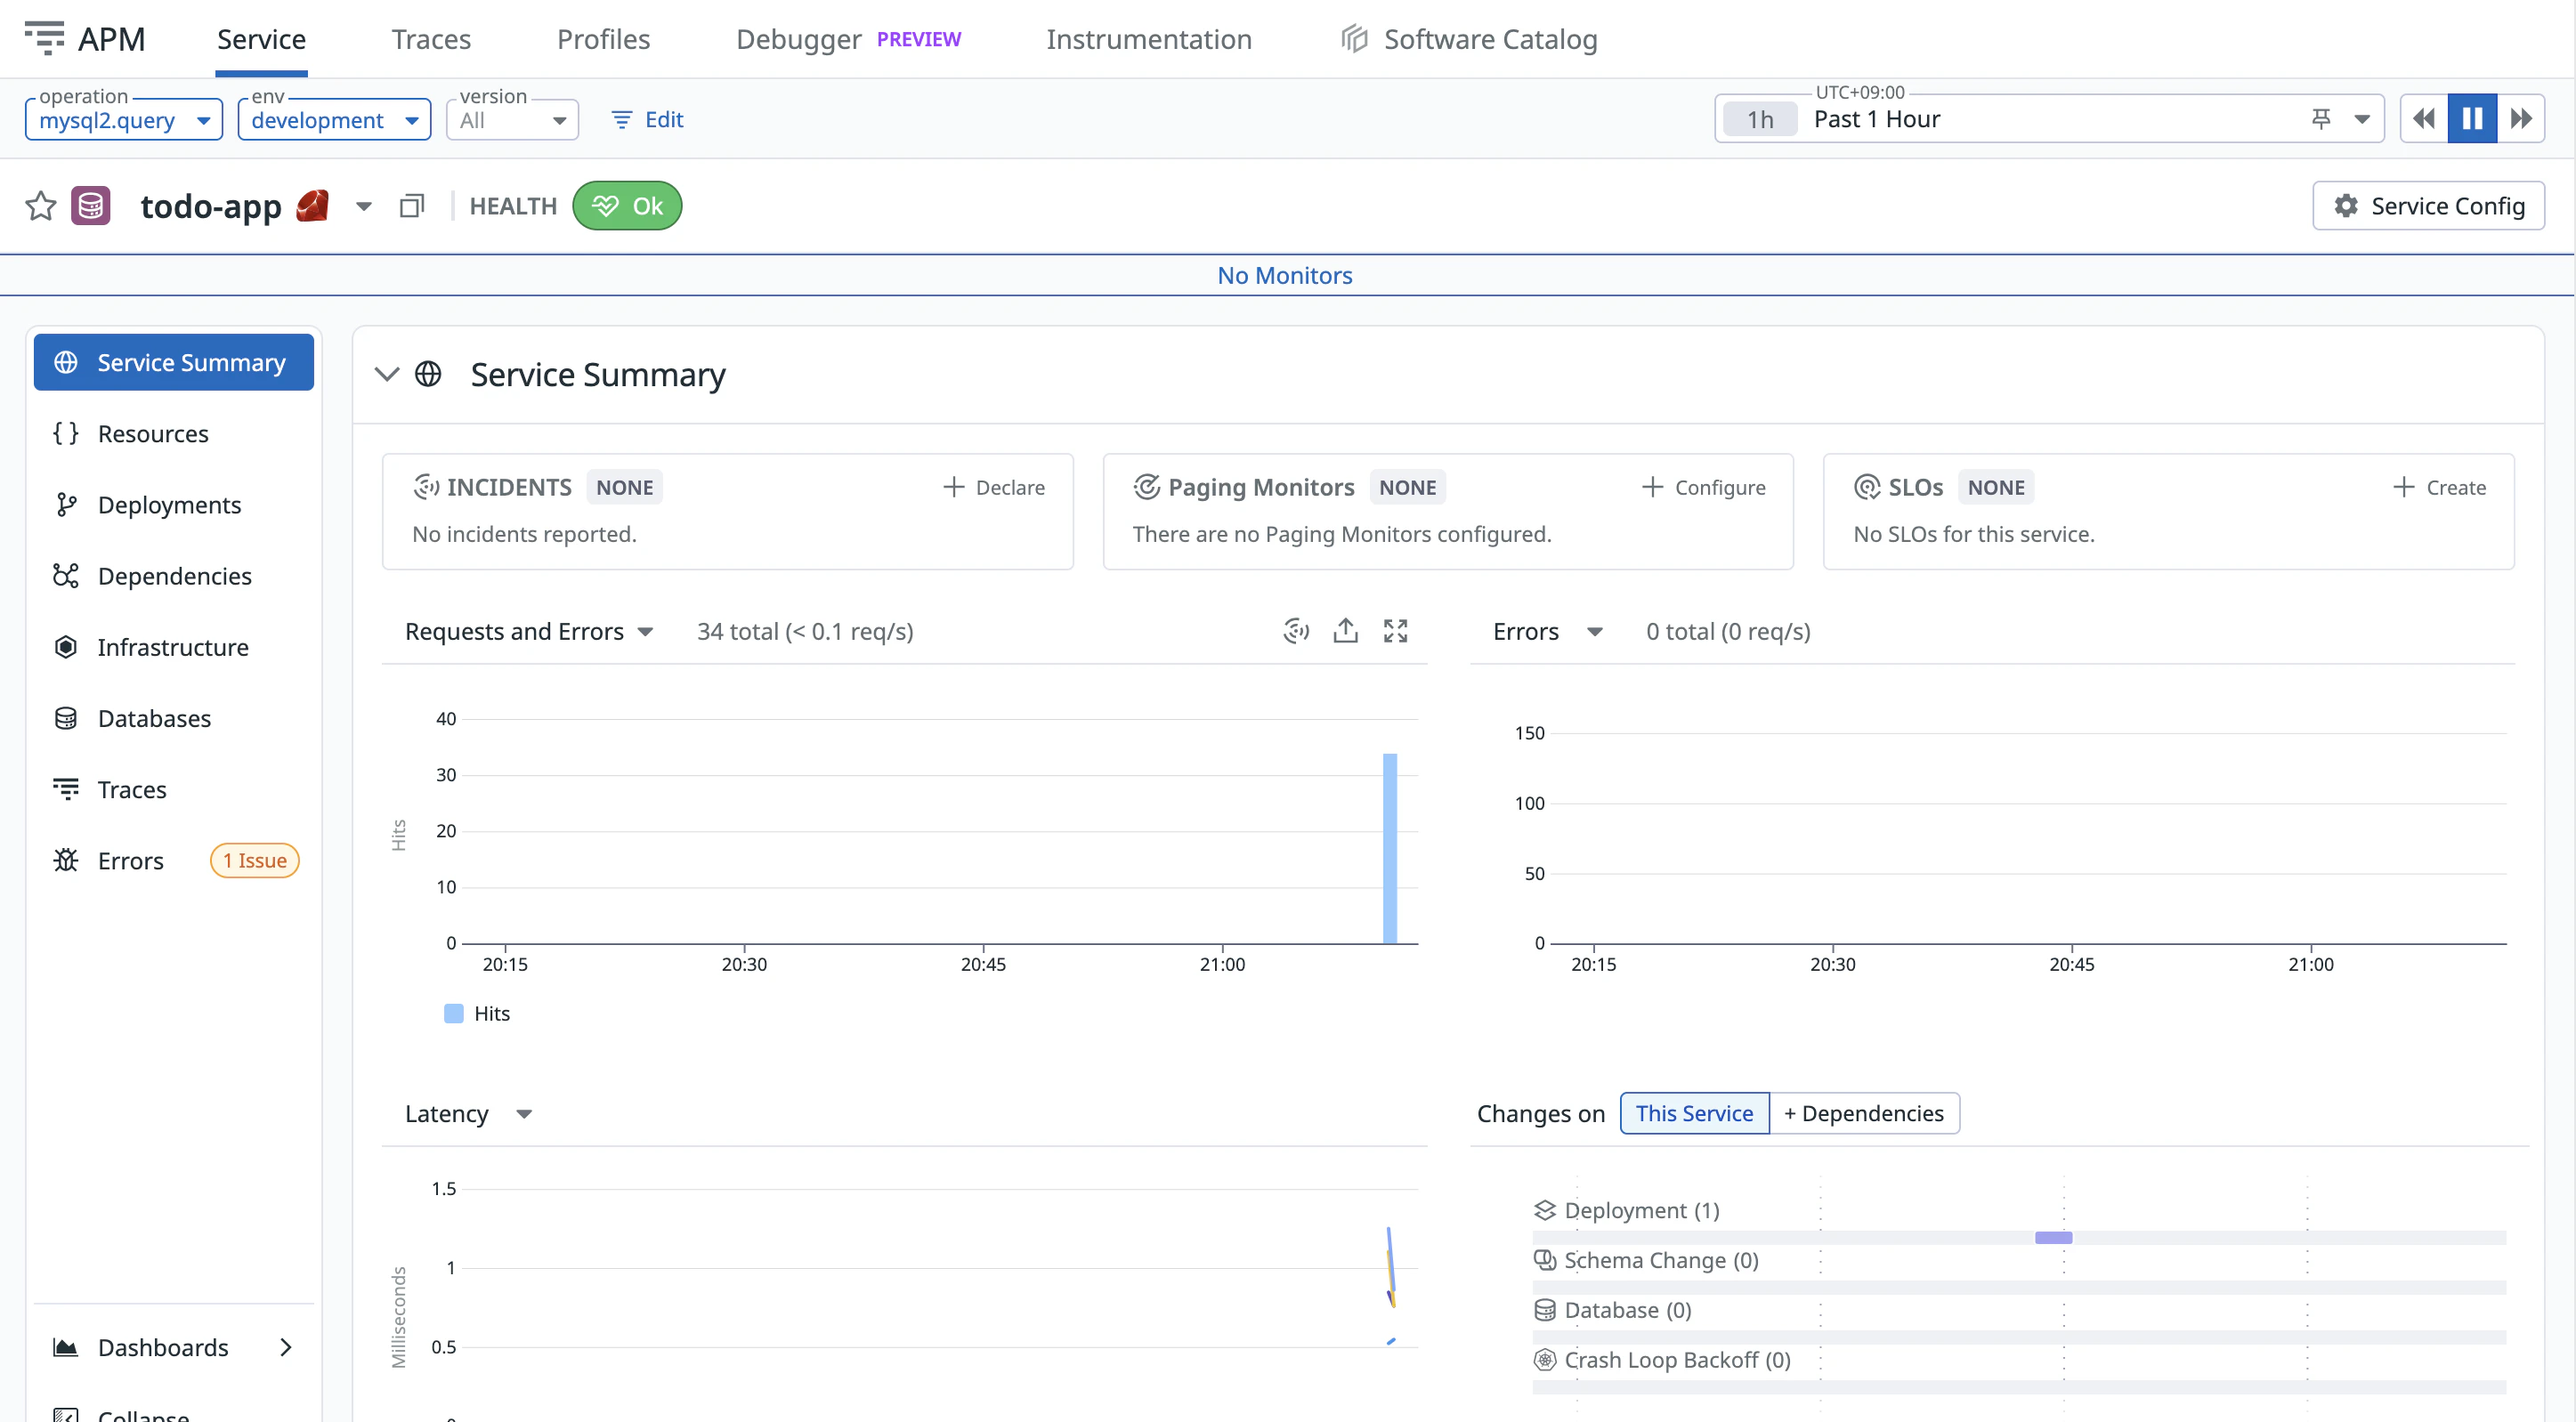The width and height of the screenshot is (2576, 1422).
Task: Expand Requests and Errors graph to fullscreen
Action: [x=1396, y=631]
